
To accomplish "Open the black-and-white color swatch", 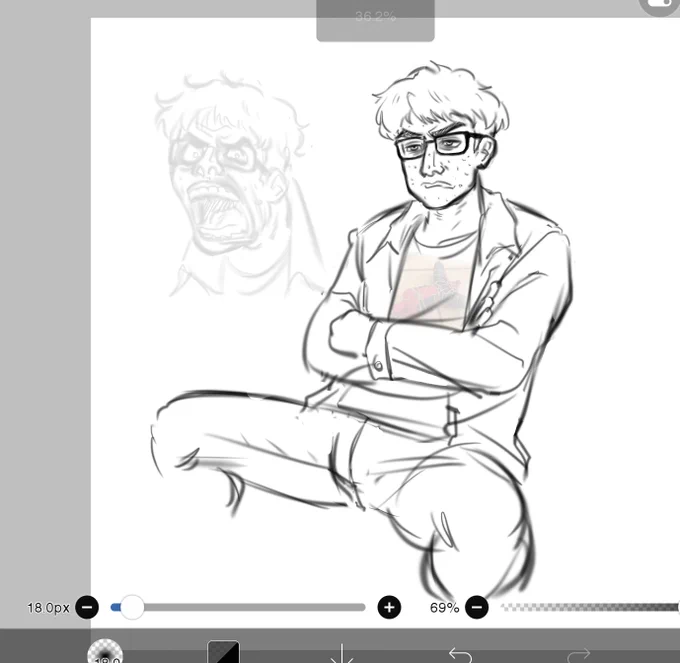I will [x=223, y=652].
